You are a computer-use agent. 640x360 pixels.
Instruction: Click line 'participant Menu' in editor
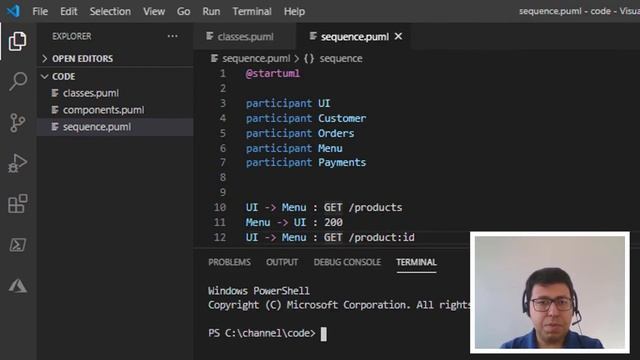[x=294, y=148]
